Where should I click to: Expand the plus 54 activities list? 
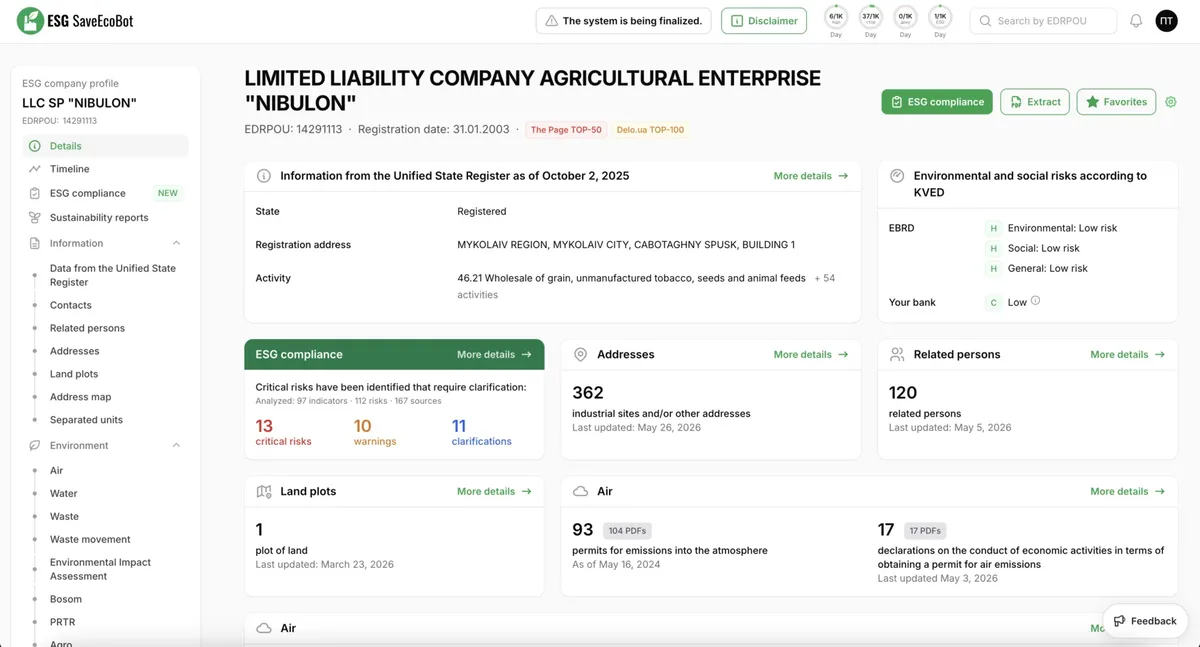point(824,278)
